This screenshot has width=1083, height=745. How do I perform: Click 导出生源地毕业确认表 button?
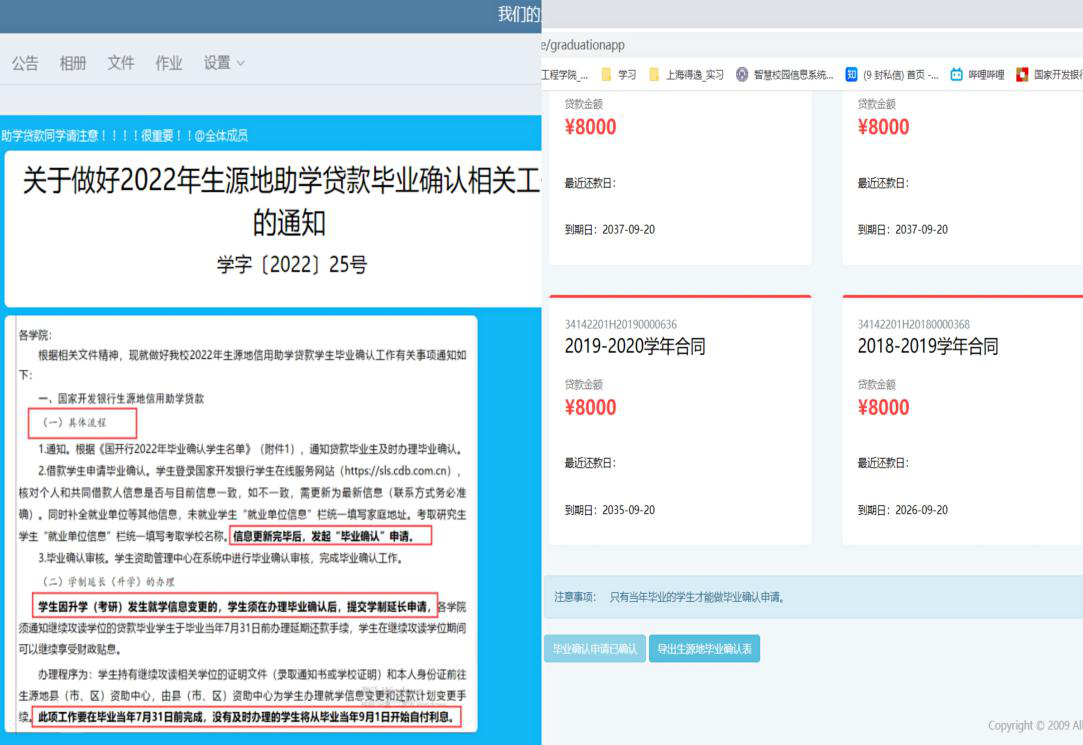(x=705, y=649)
